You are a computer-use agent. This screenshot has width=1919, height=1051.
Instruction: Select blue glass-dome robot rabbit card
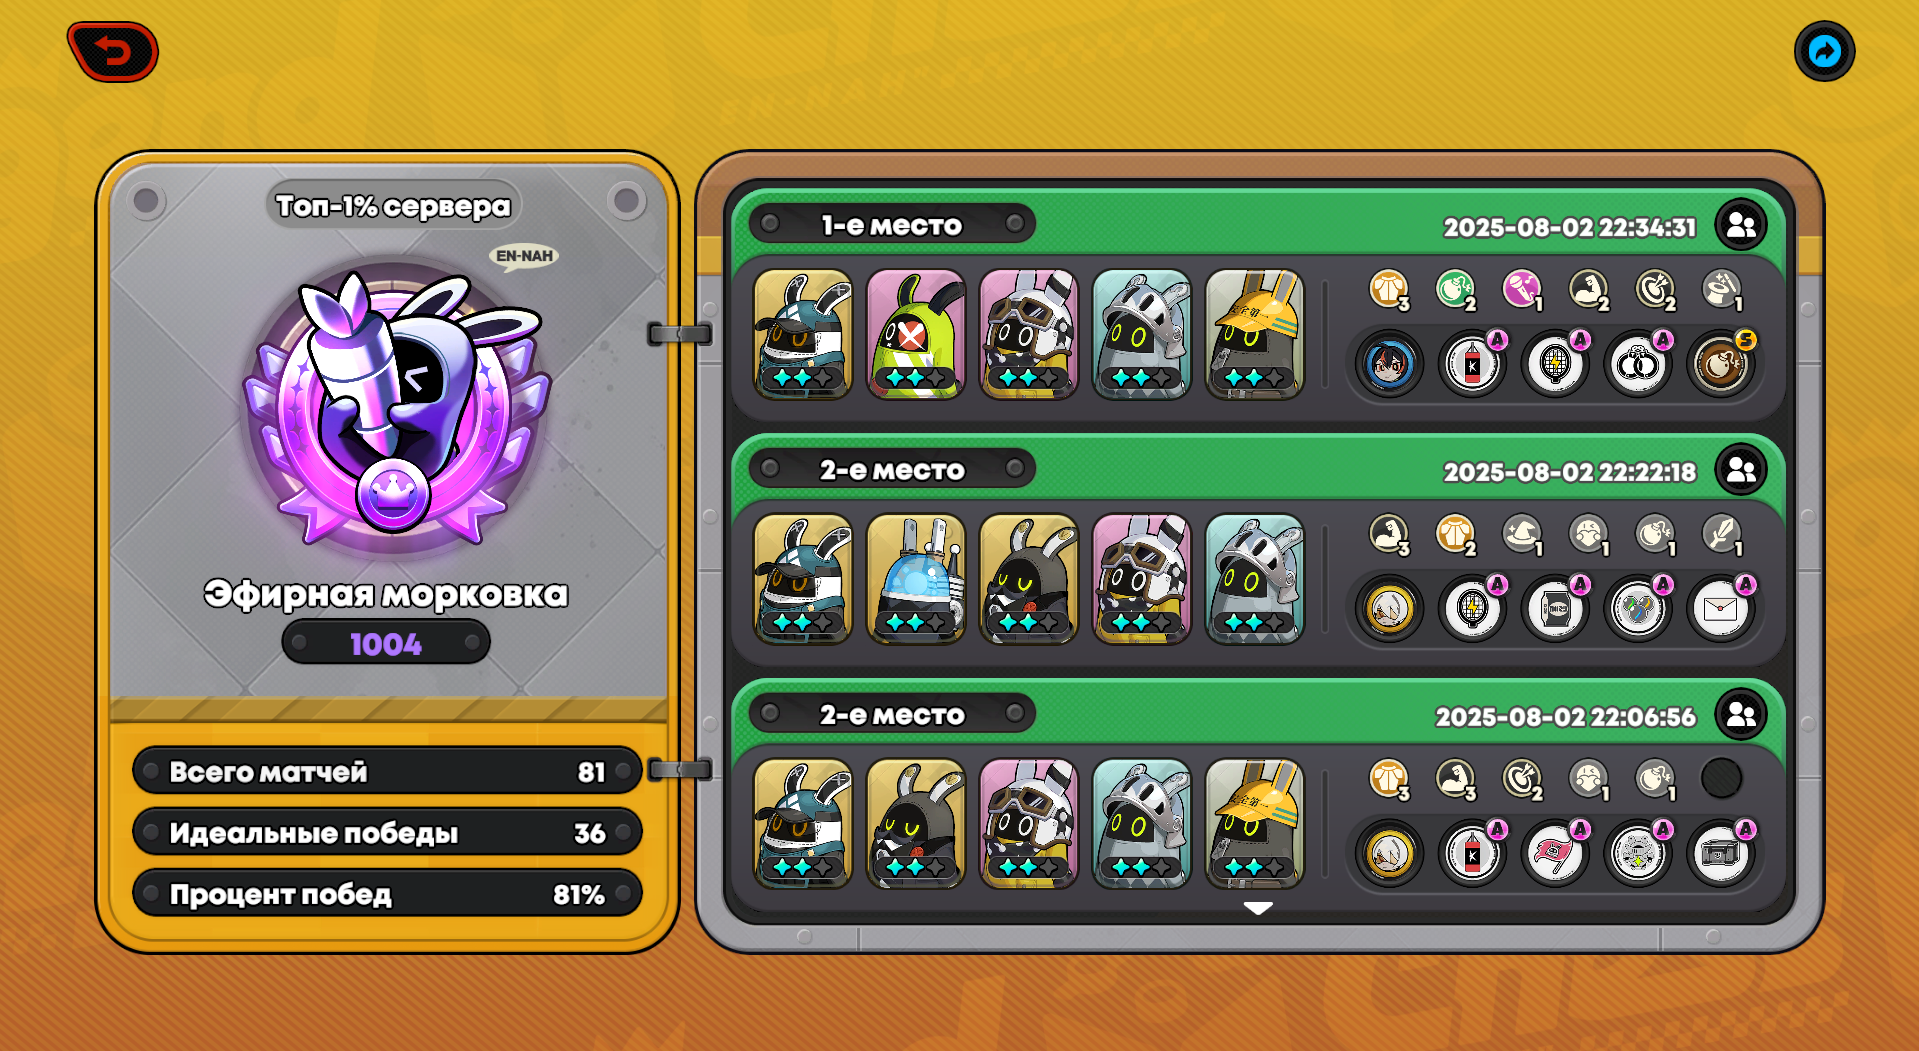(x=915, y=579)
